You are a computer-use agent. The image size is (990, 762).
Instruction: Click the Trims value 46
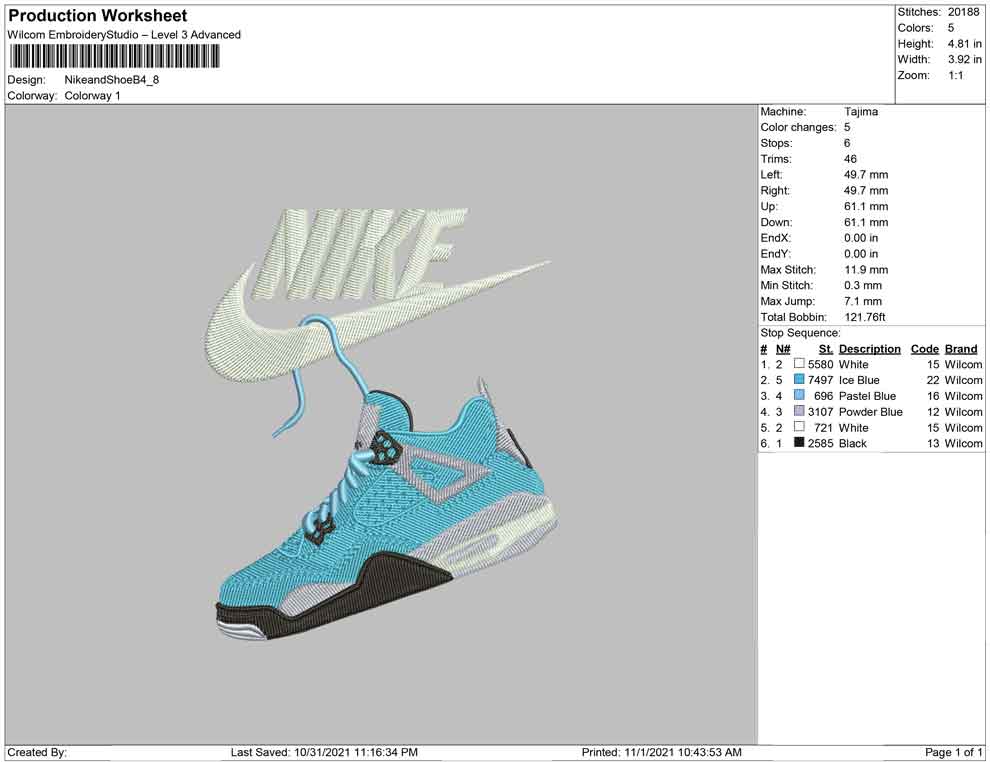click(850, 159)
